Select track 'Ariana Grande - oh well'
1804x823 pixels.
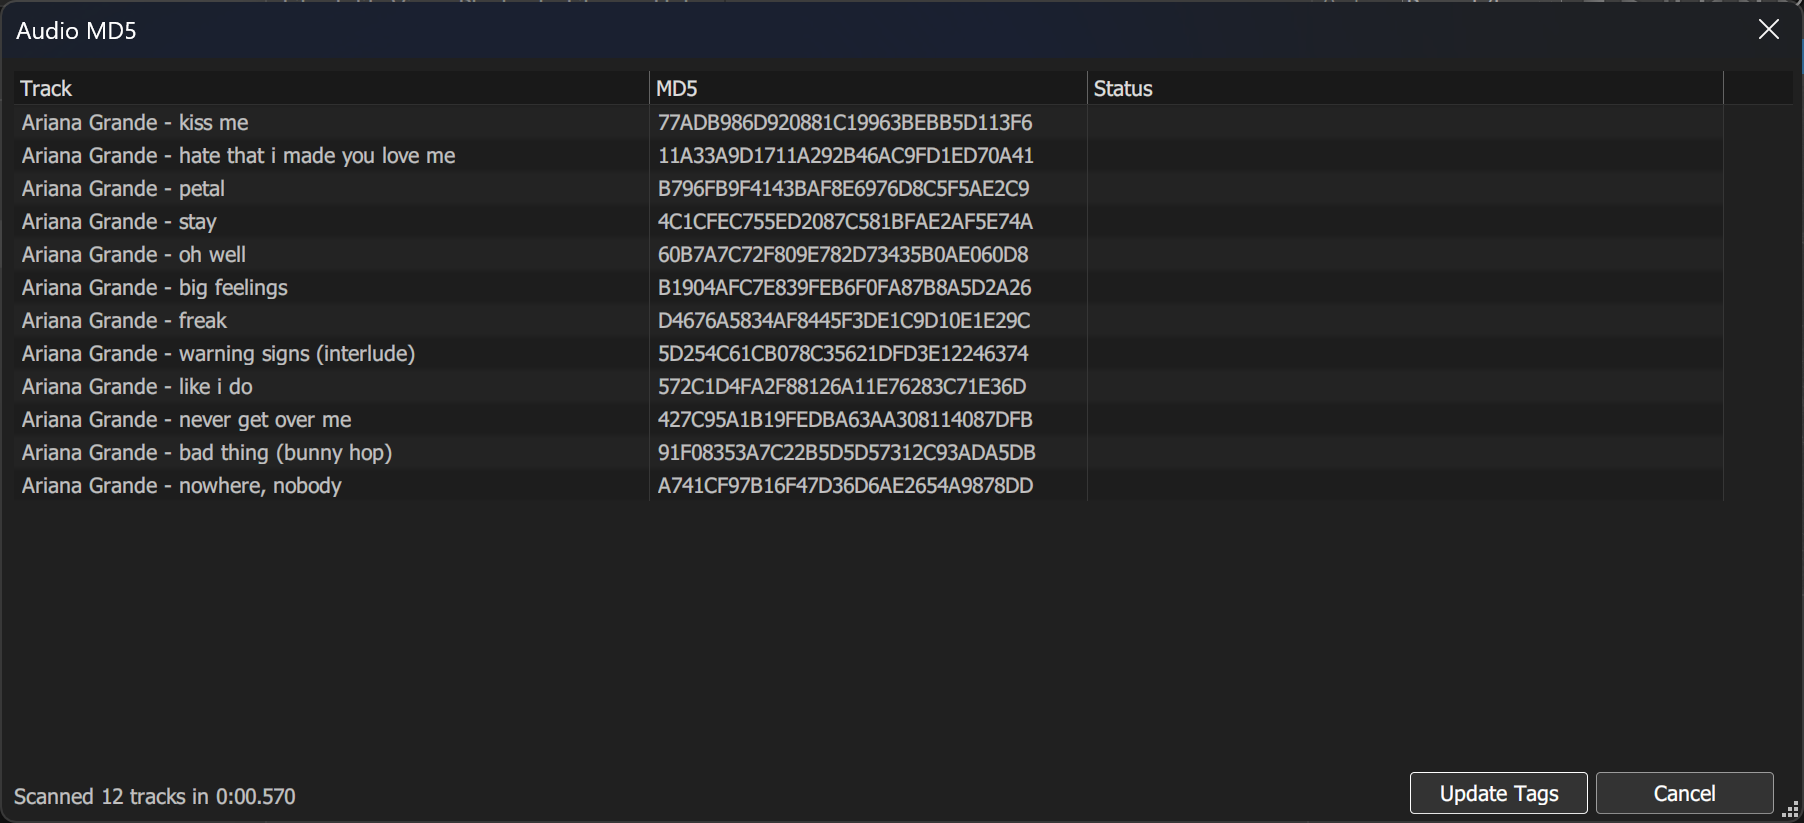134,254
